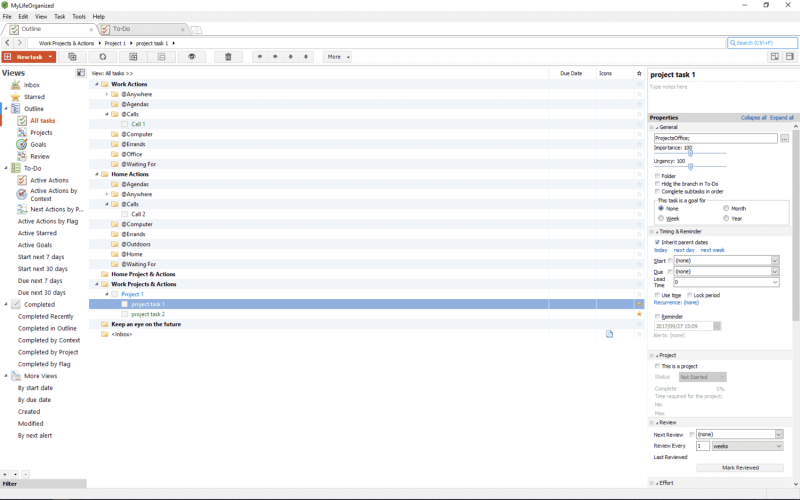Image resolution: width=800 pixels, height=500 pixels.
Task: Open the Inbox view icon
Action: (x=16, y=85)
